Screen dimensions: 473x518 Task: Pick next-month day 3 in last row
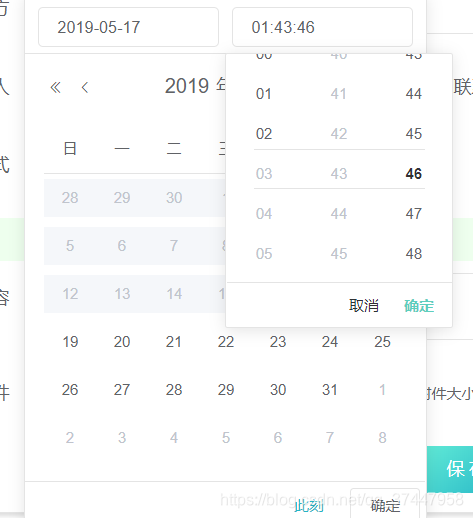coord(122,438)
